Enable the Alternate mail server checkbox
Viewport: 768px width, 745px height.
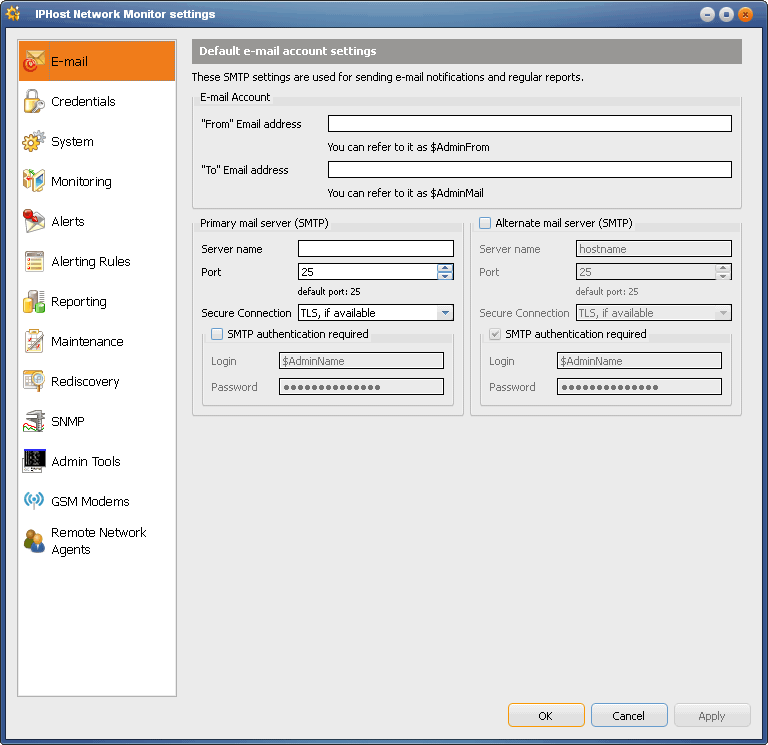coord(485,223)
